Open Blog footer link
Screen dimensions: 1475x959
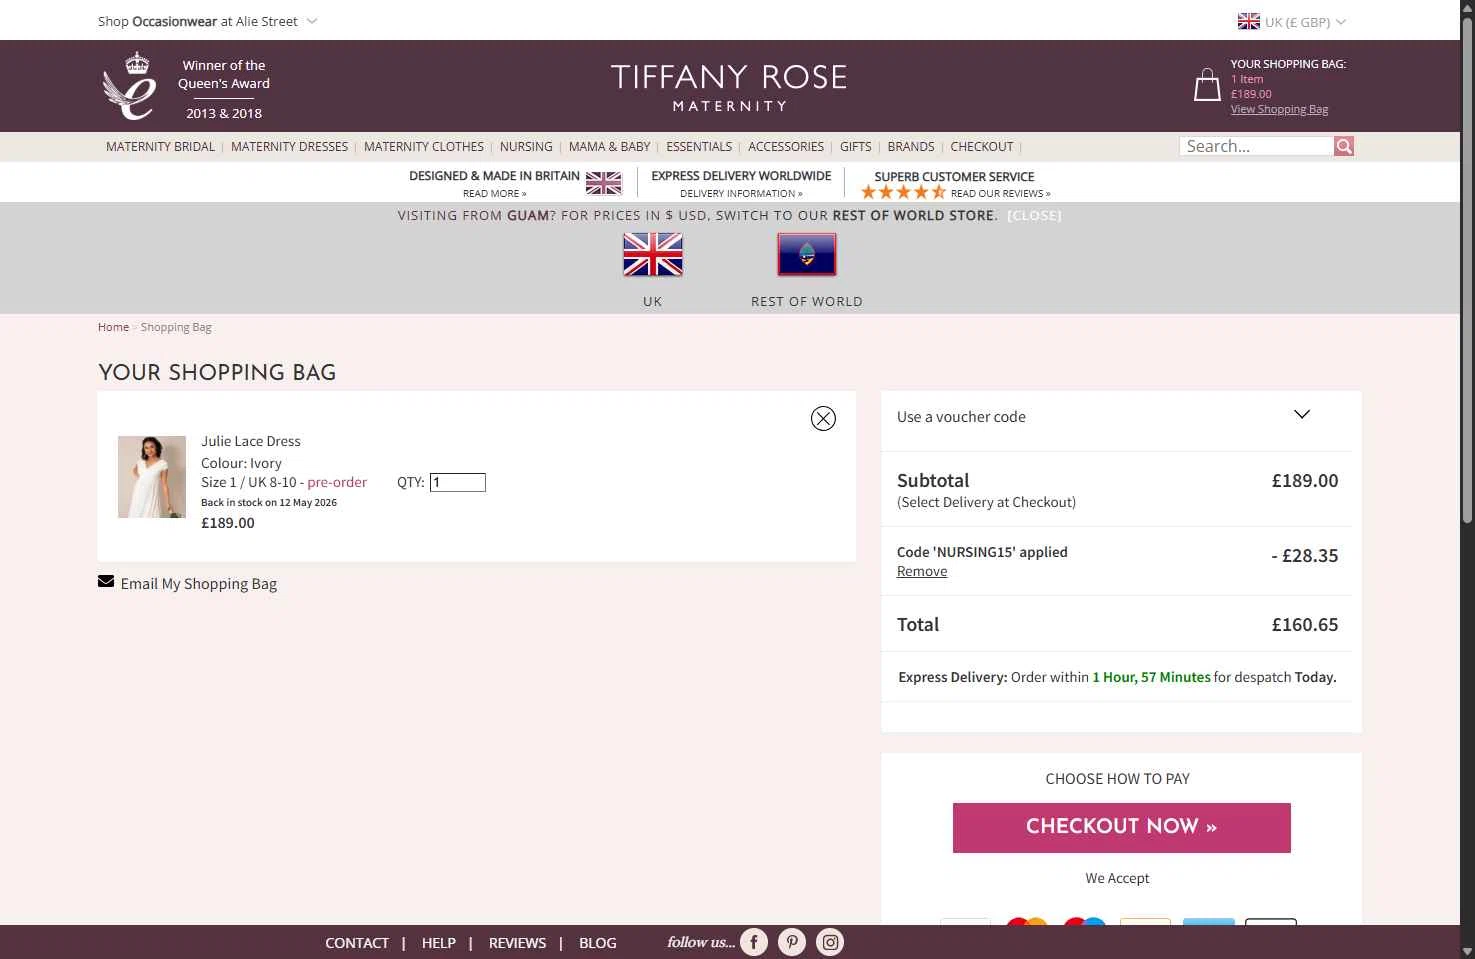click(598, 942)
